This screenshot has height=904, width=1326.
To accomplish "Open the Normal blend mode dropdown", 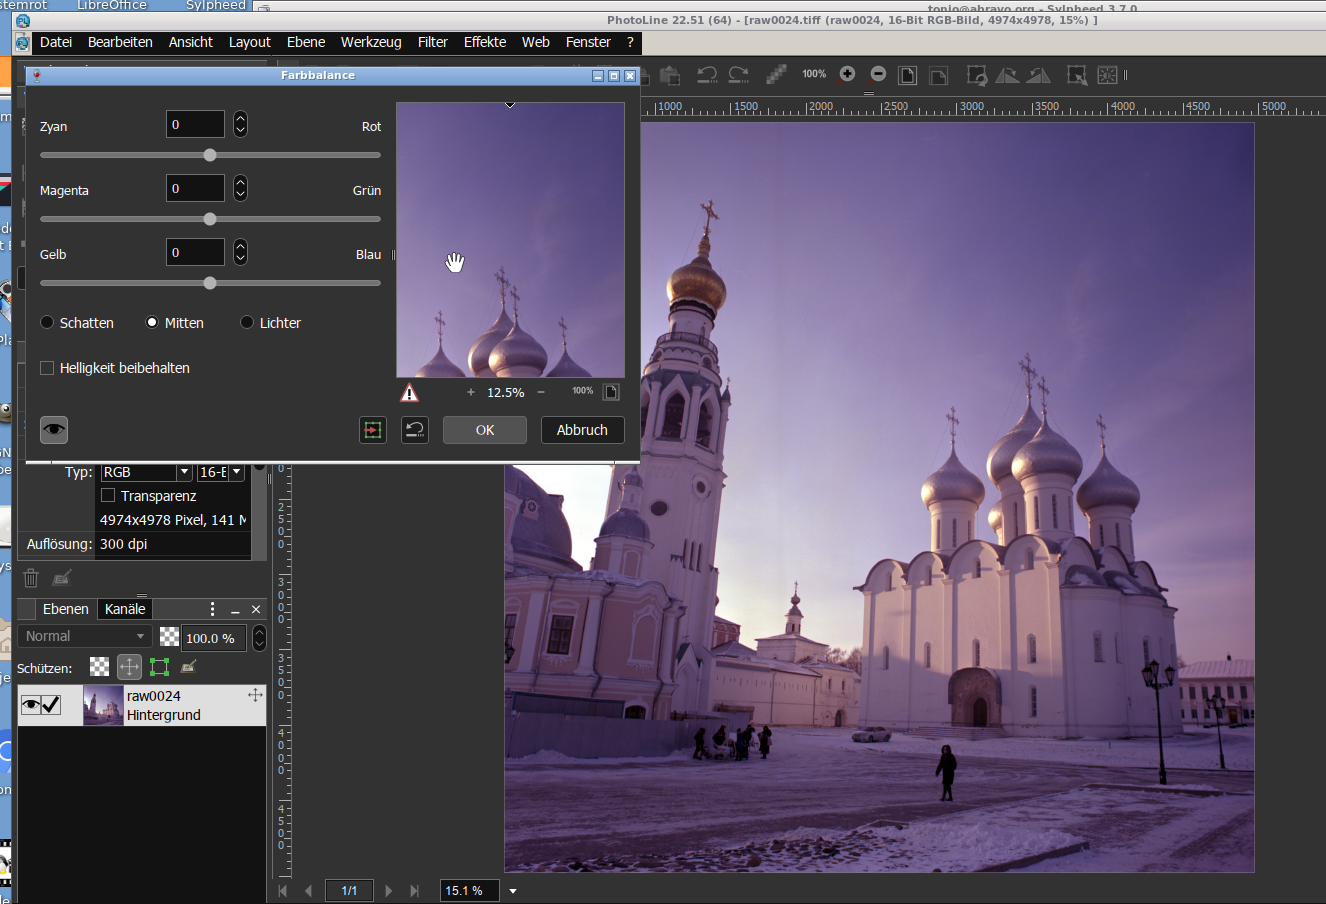I will [x=84, y=636].
